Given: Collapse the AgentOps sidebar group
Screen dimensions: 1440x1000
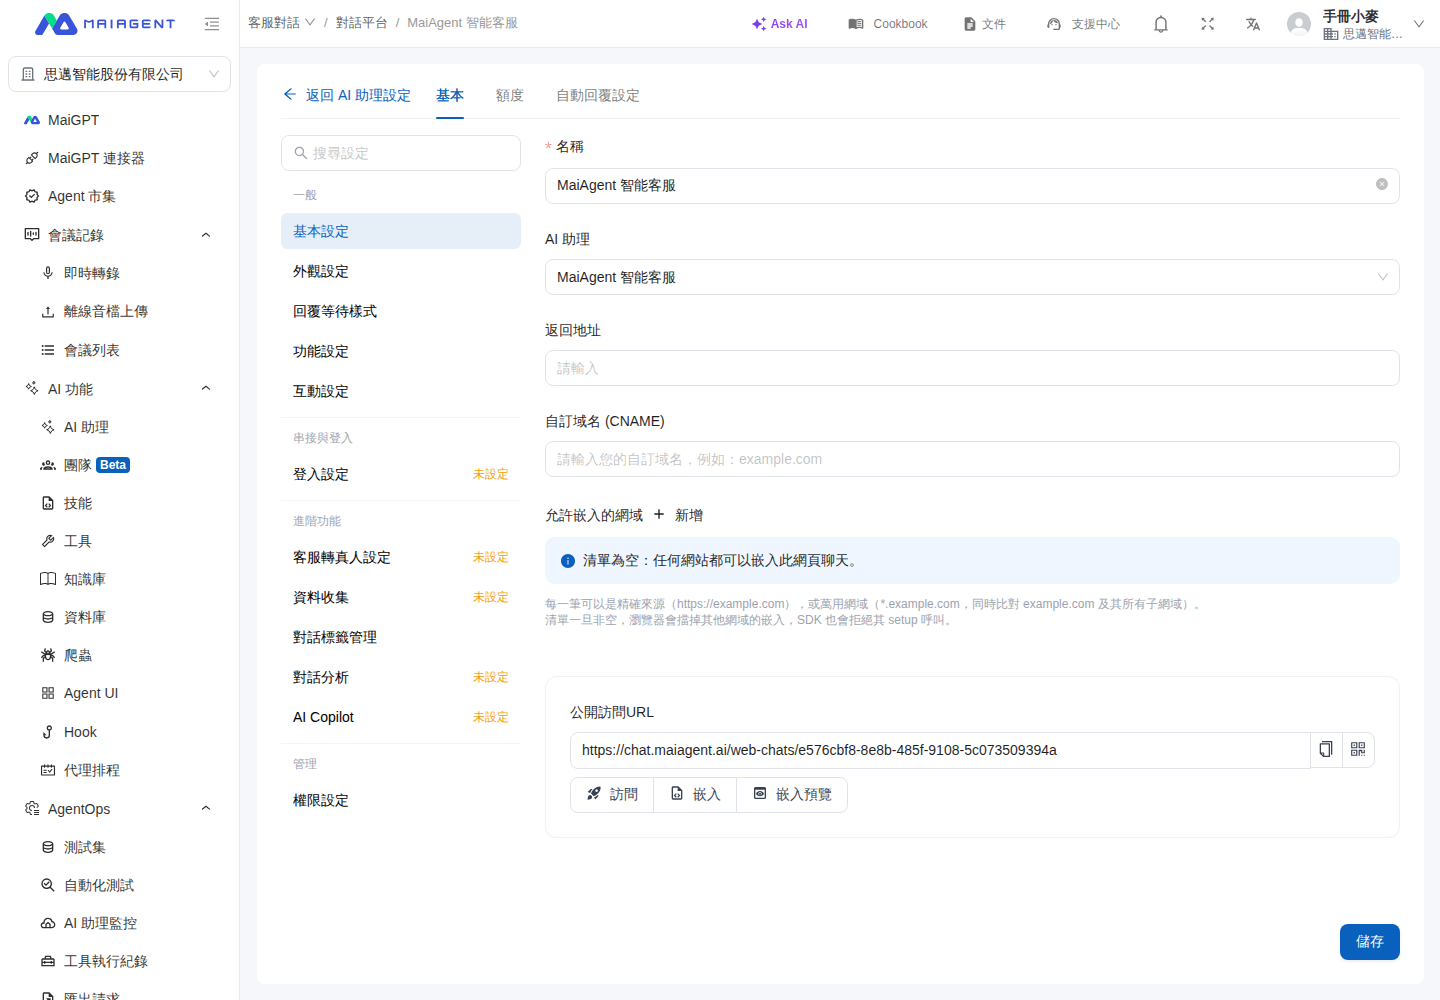Looking at the screenshot, I should (206, 808).
